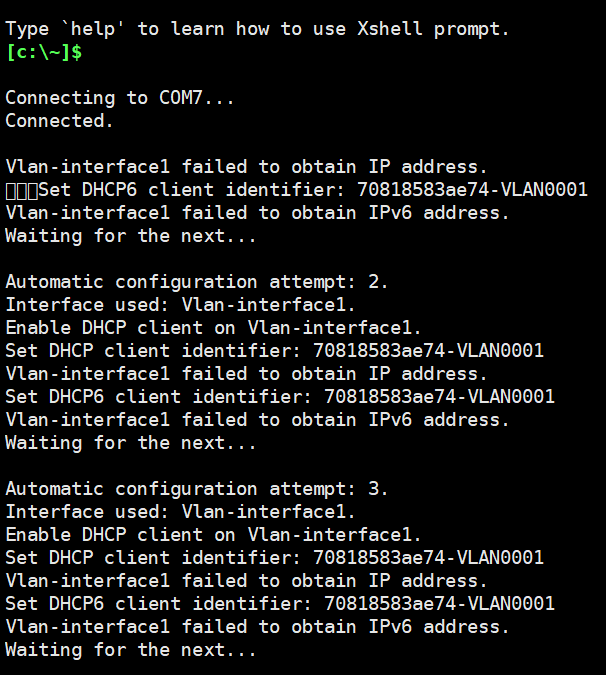Click the "failed to obtain IPv6" line in attempt 2

[257, 420]
